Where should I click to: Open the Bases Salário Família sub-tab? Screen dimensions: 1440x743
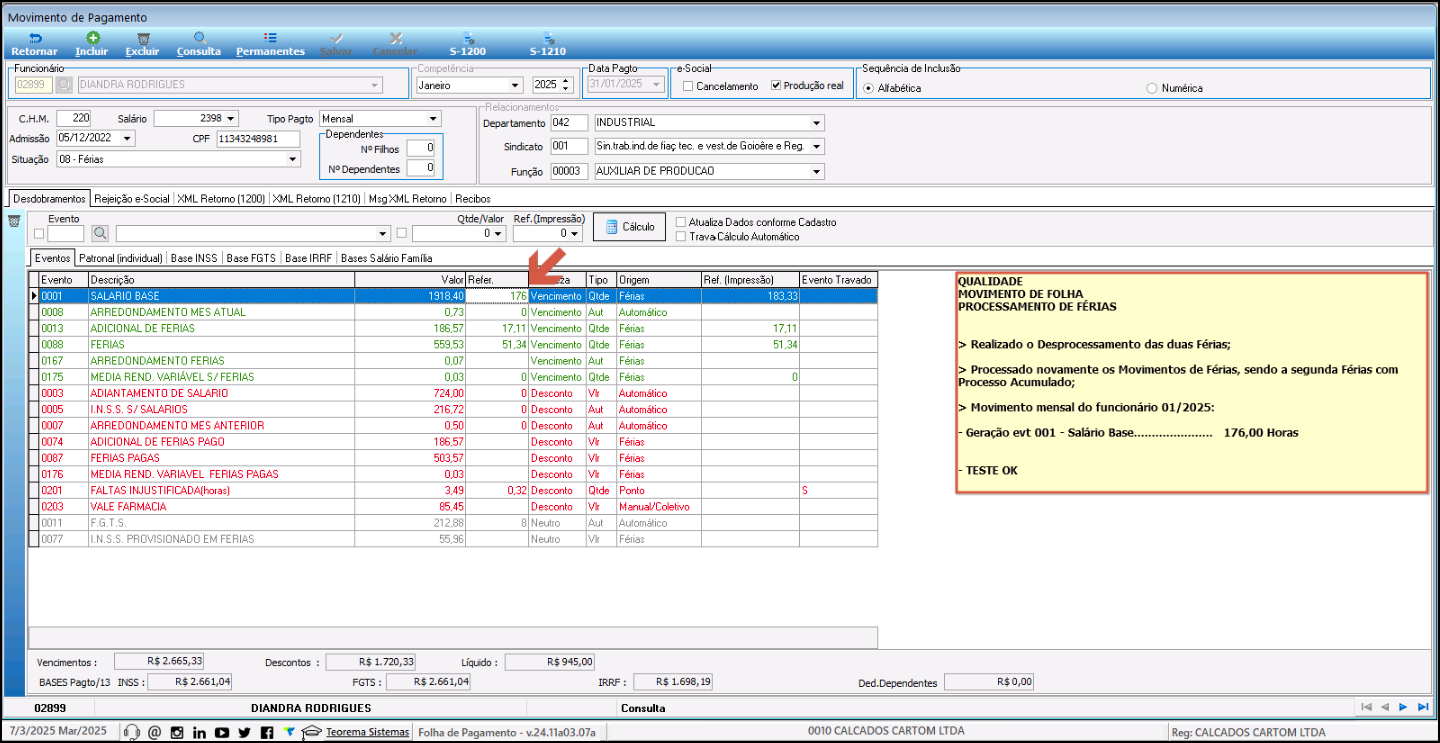click(x=387, y=258)
